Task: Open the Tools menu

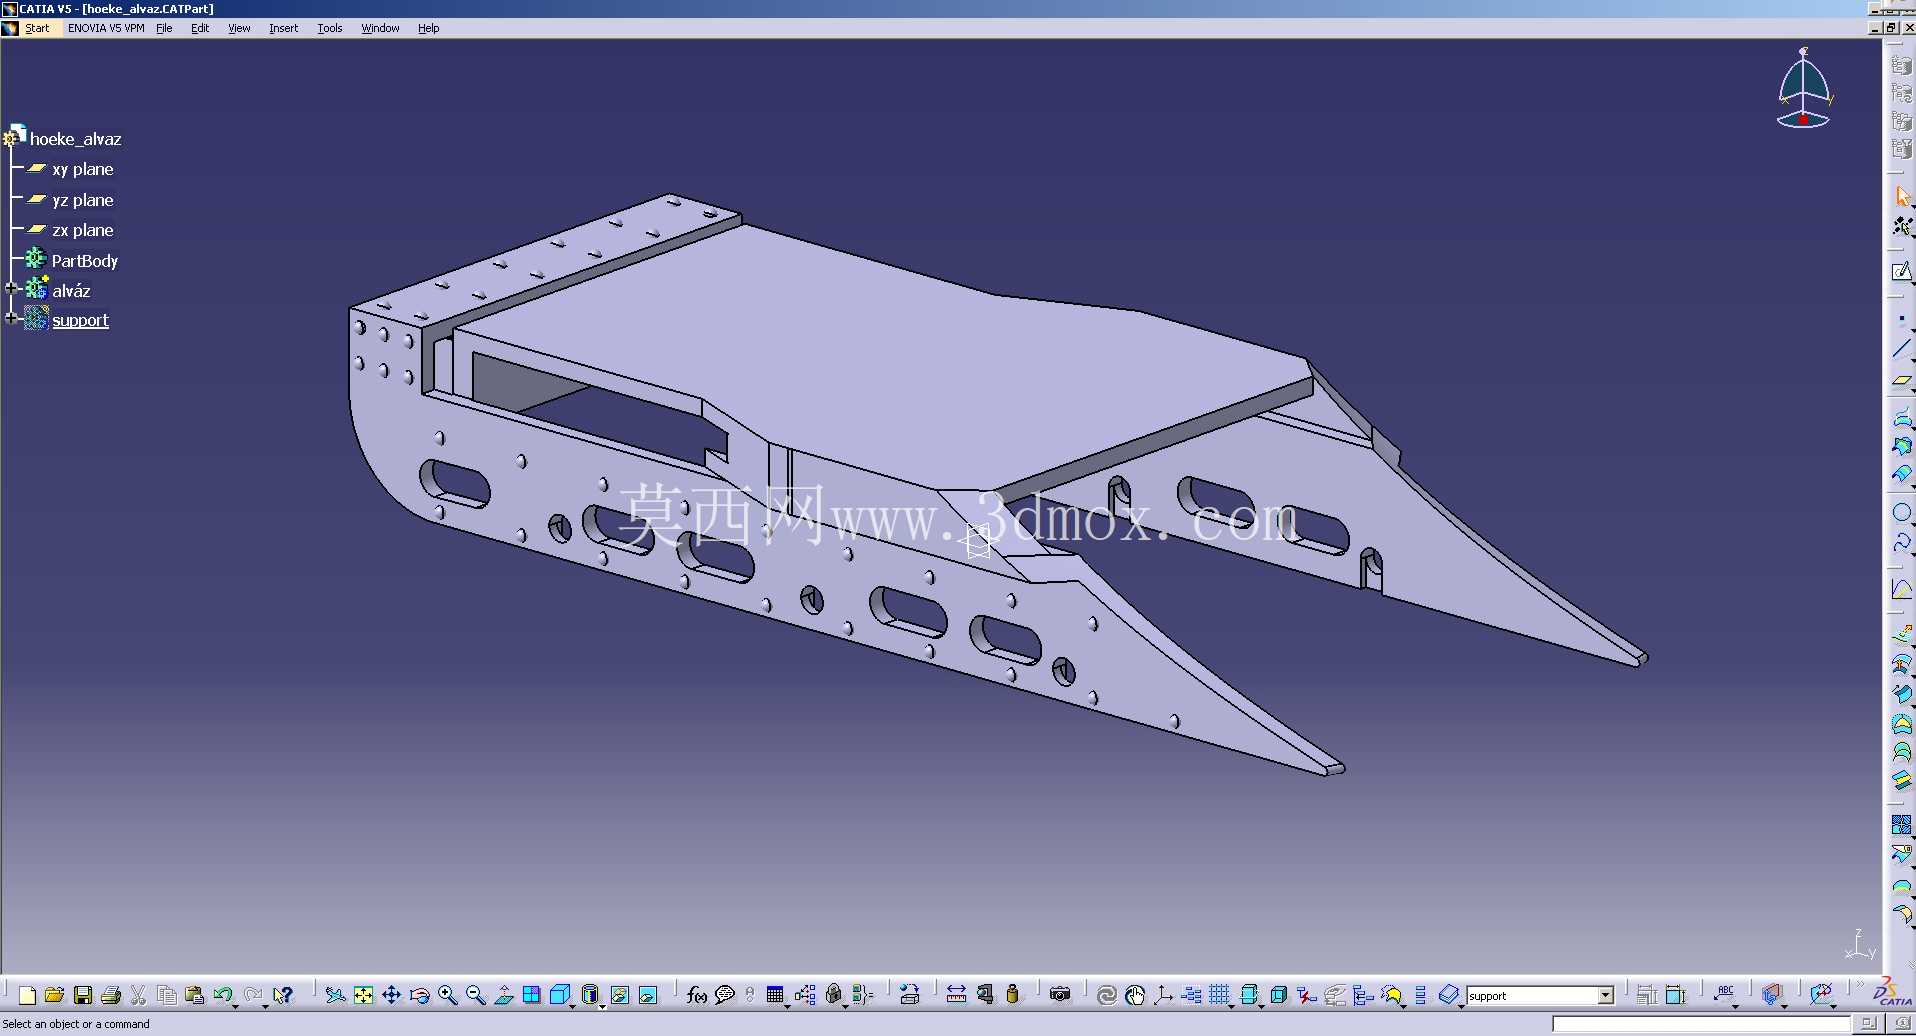Action: click(330, 28)
